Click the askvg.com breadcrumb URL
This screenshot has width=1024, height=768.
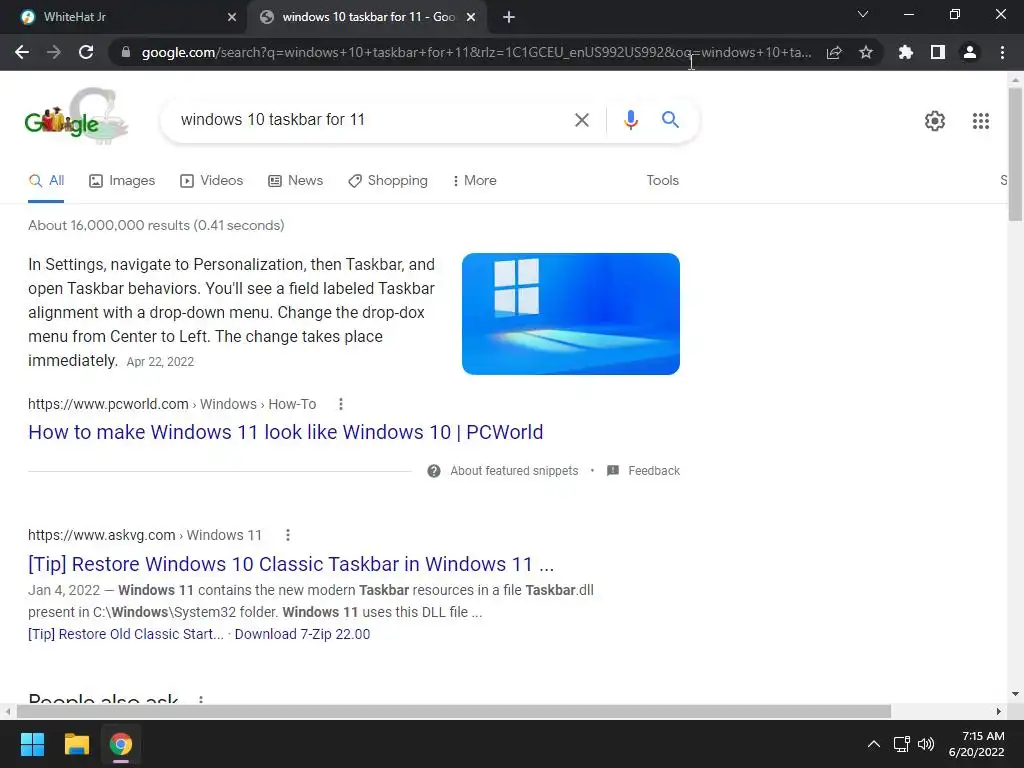(145, 536)
